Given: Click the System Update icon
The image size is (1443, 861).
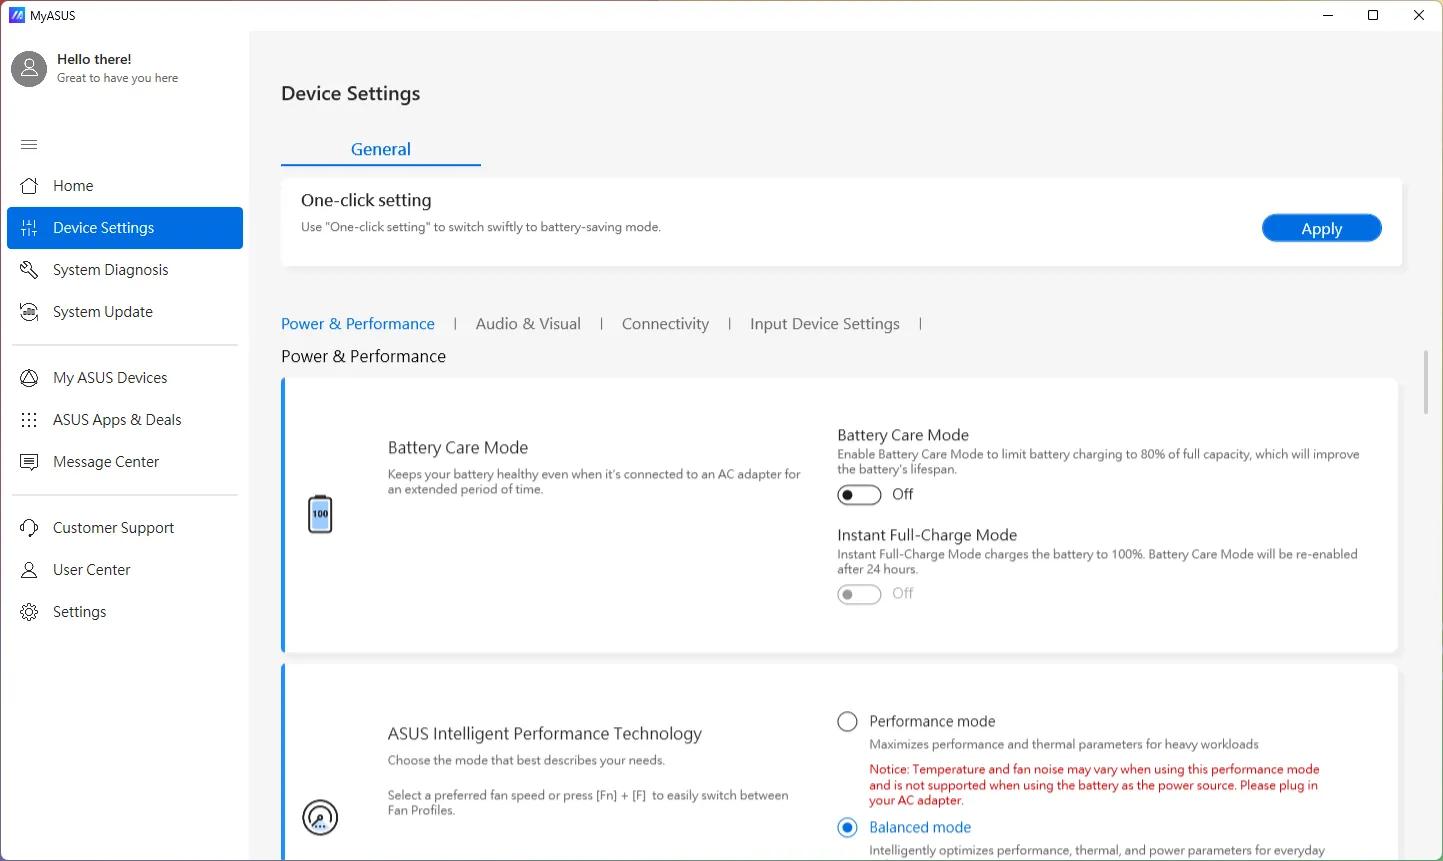Looking at the screenshot, I should (29, 312).
